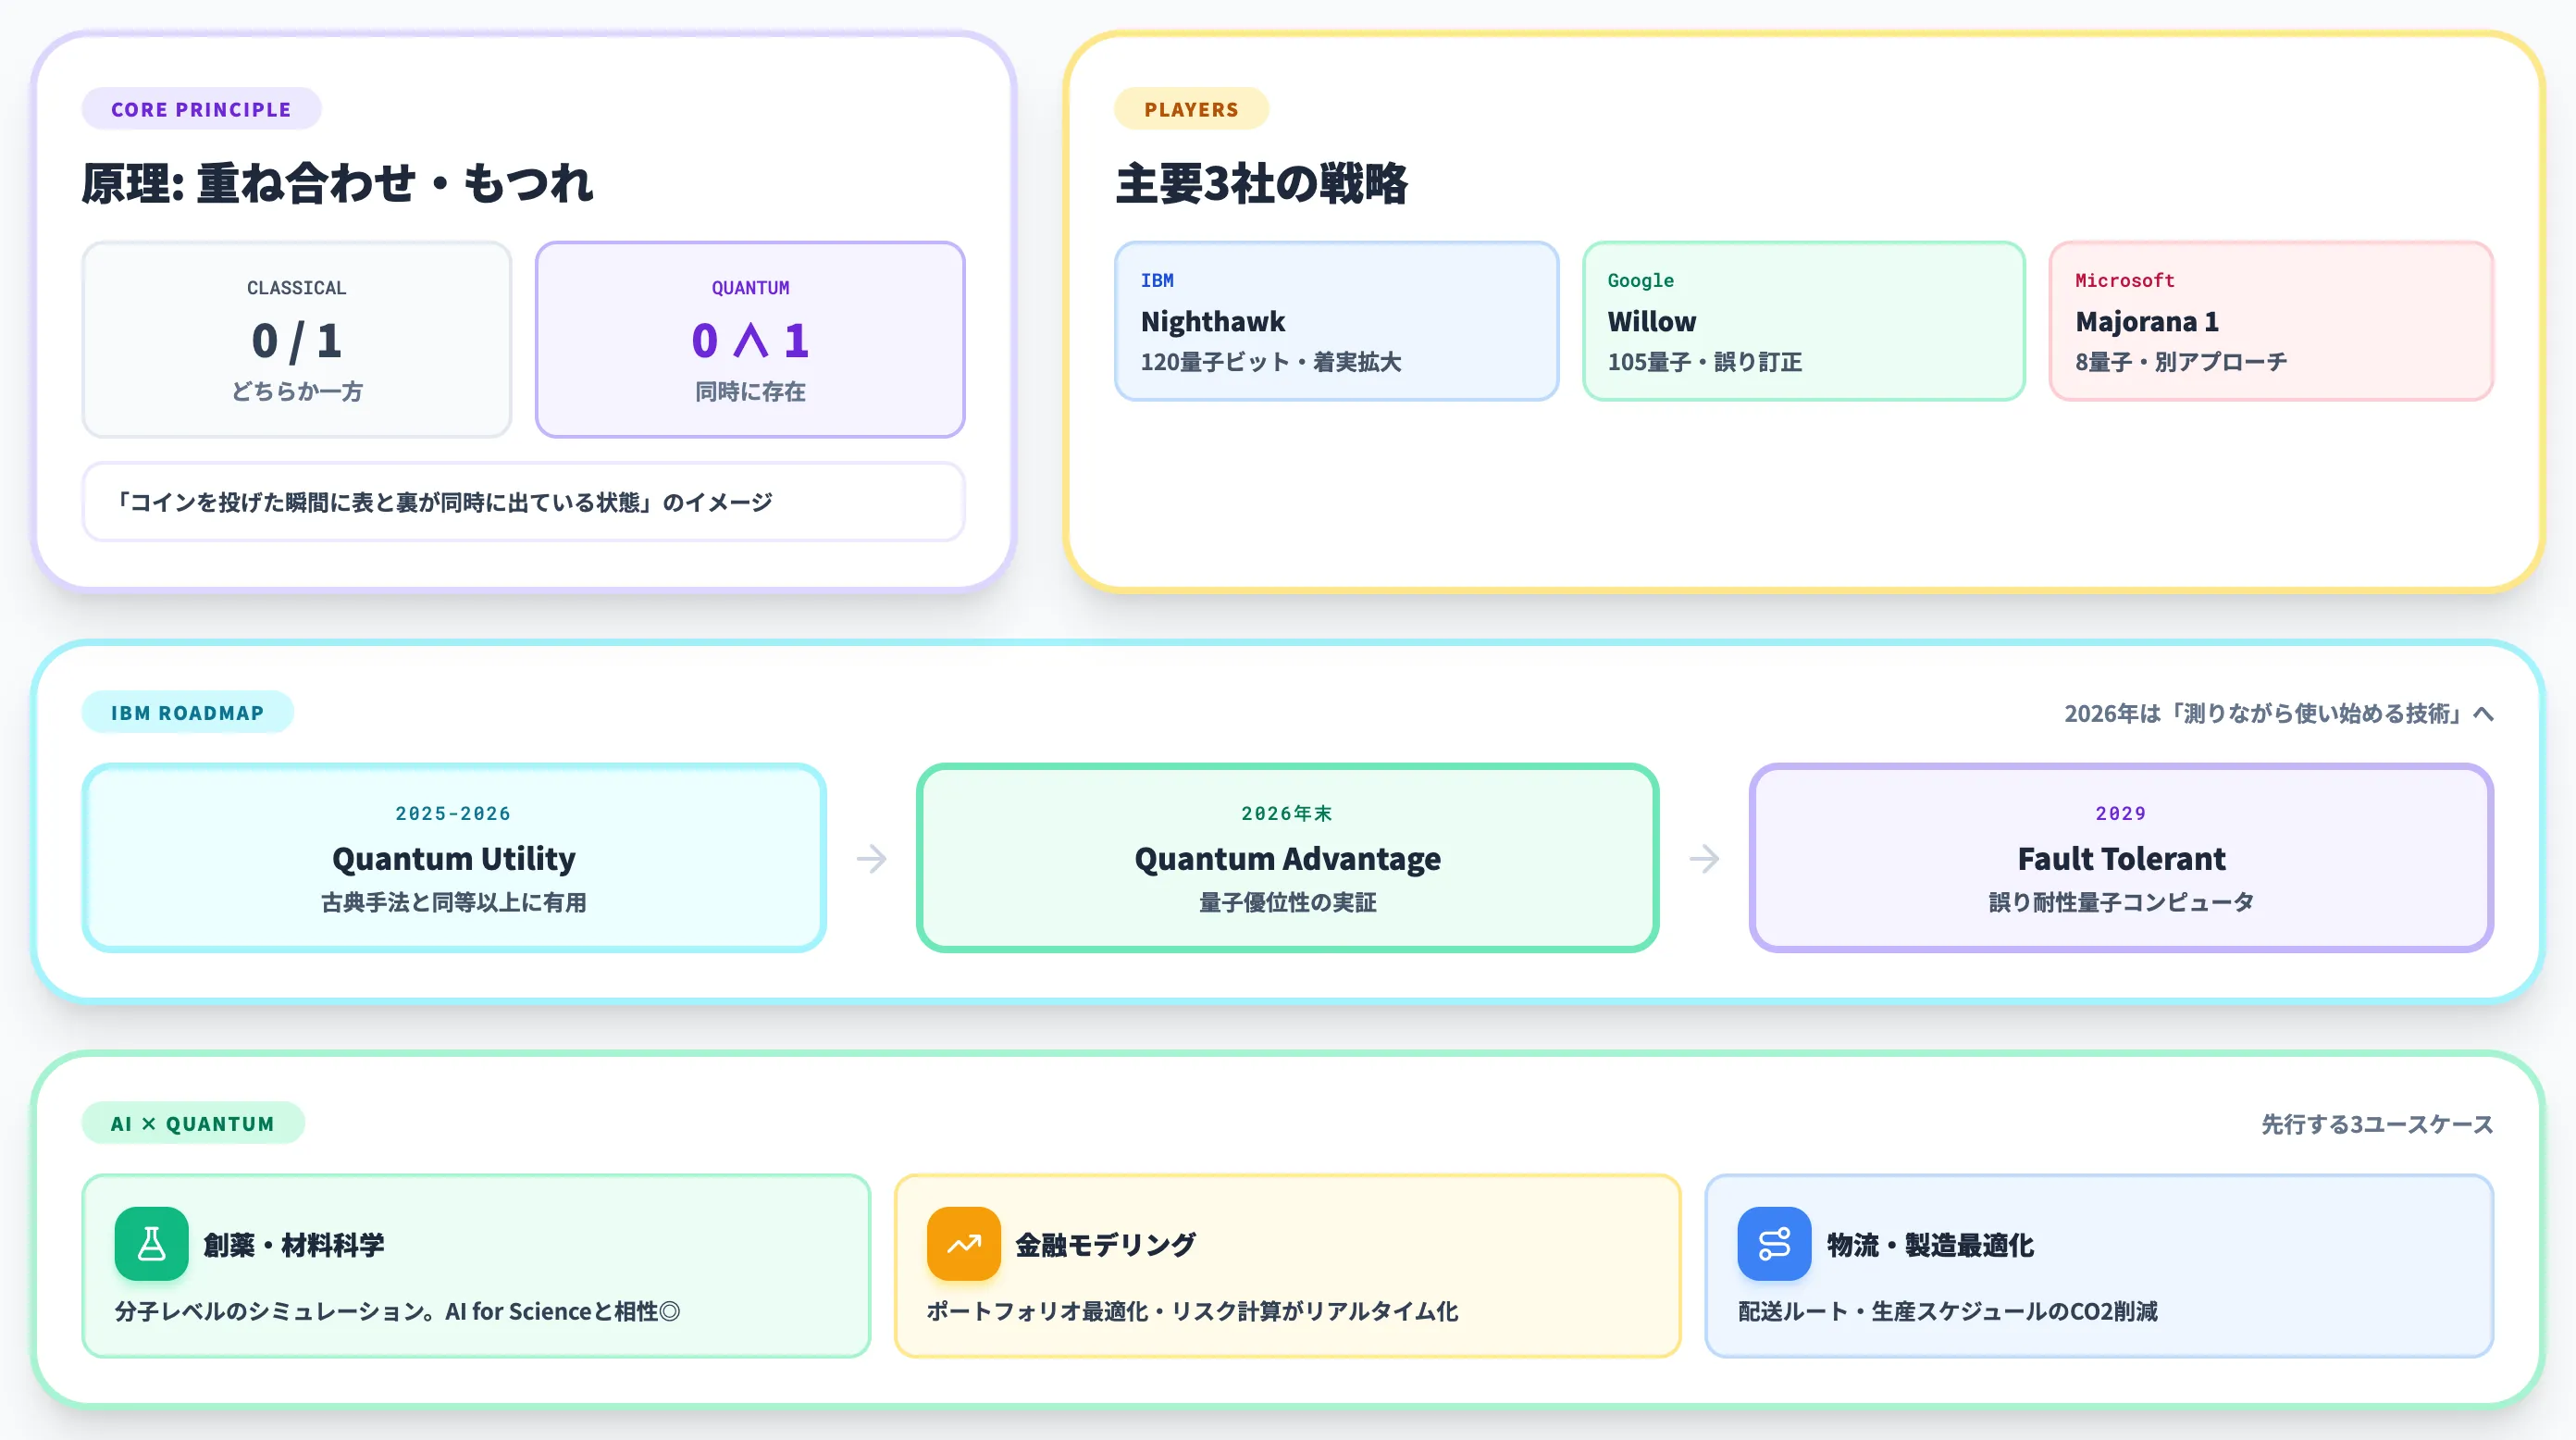Open the CLASSICAL 0 / 1 card
Viewport: 2576px width, 1440px height.
[297, 339]
